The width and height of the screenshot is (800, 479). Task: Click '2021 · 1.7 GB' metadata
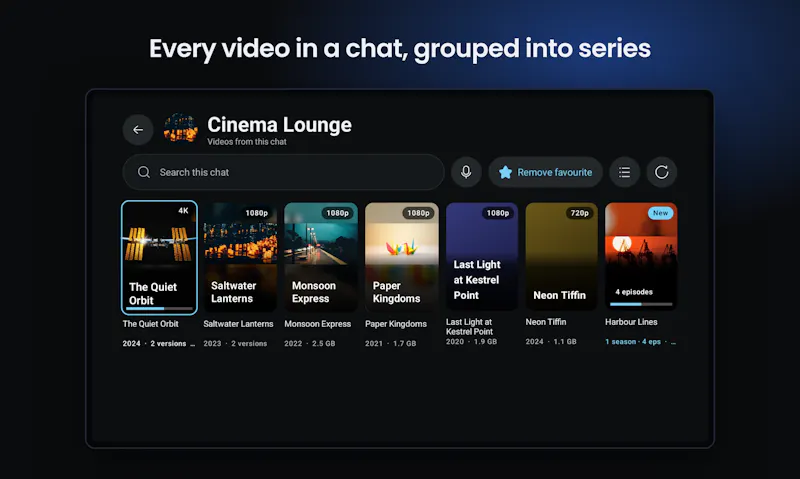(x=390, y=343)
